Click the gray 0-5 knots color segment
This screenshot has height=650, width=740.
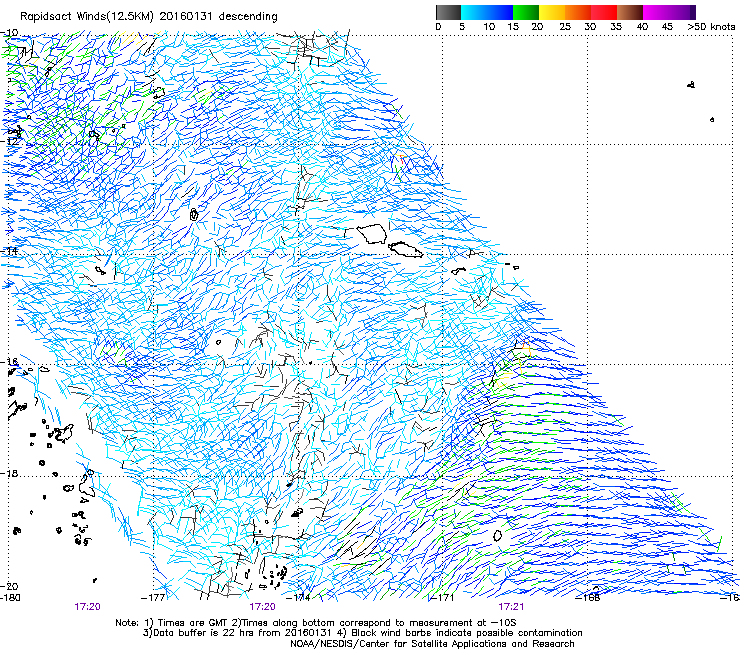tap(448, 12)
